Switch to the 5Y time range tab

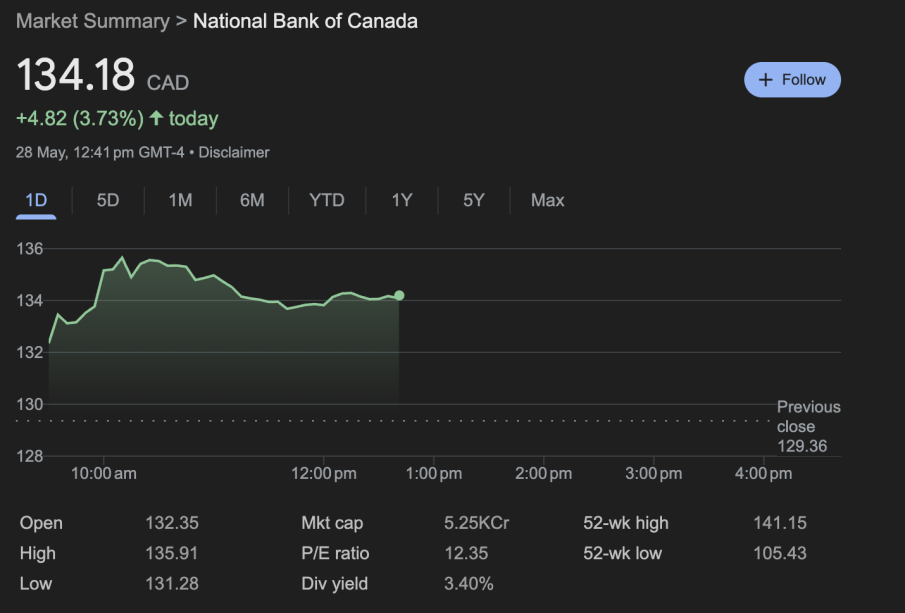[x=473, y=200]
